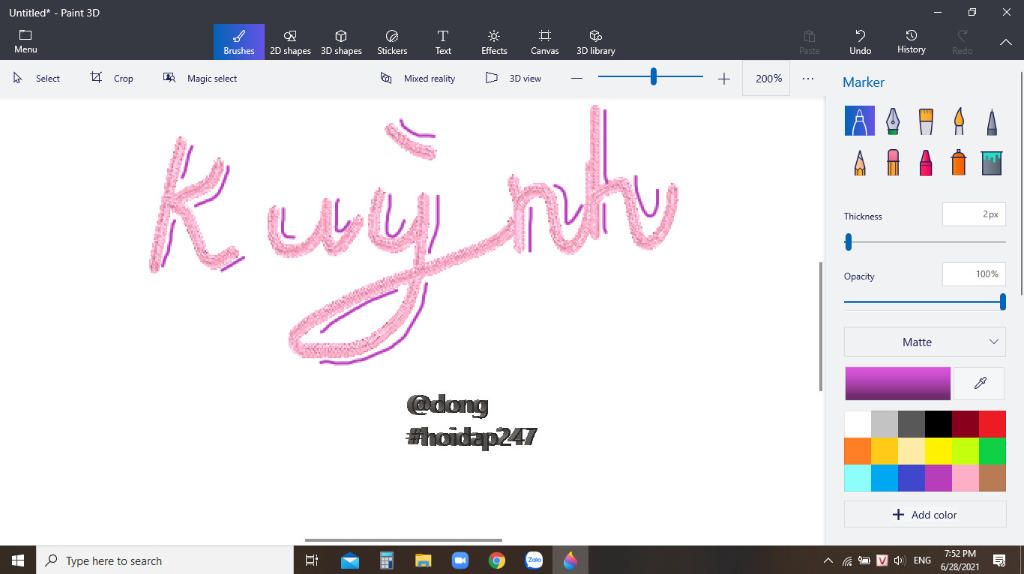Select the Eraser tool
Screen dimensions: 1024x574
(x=893, y=162)
